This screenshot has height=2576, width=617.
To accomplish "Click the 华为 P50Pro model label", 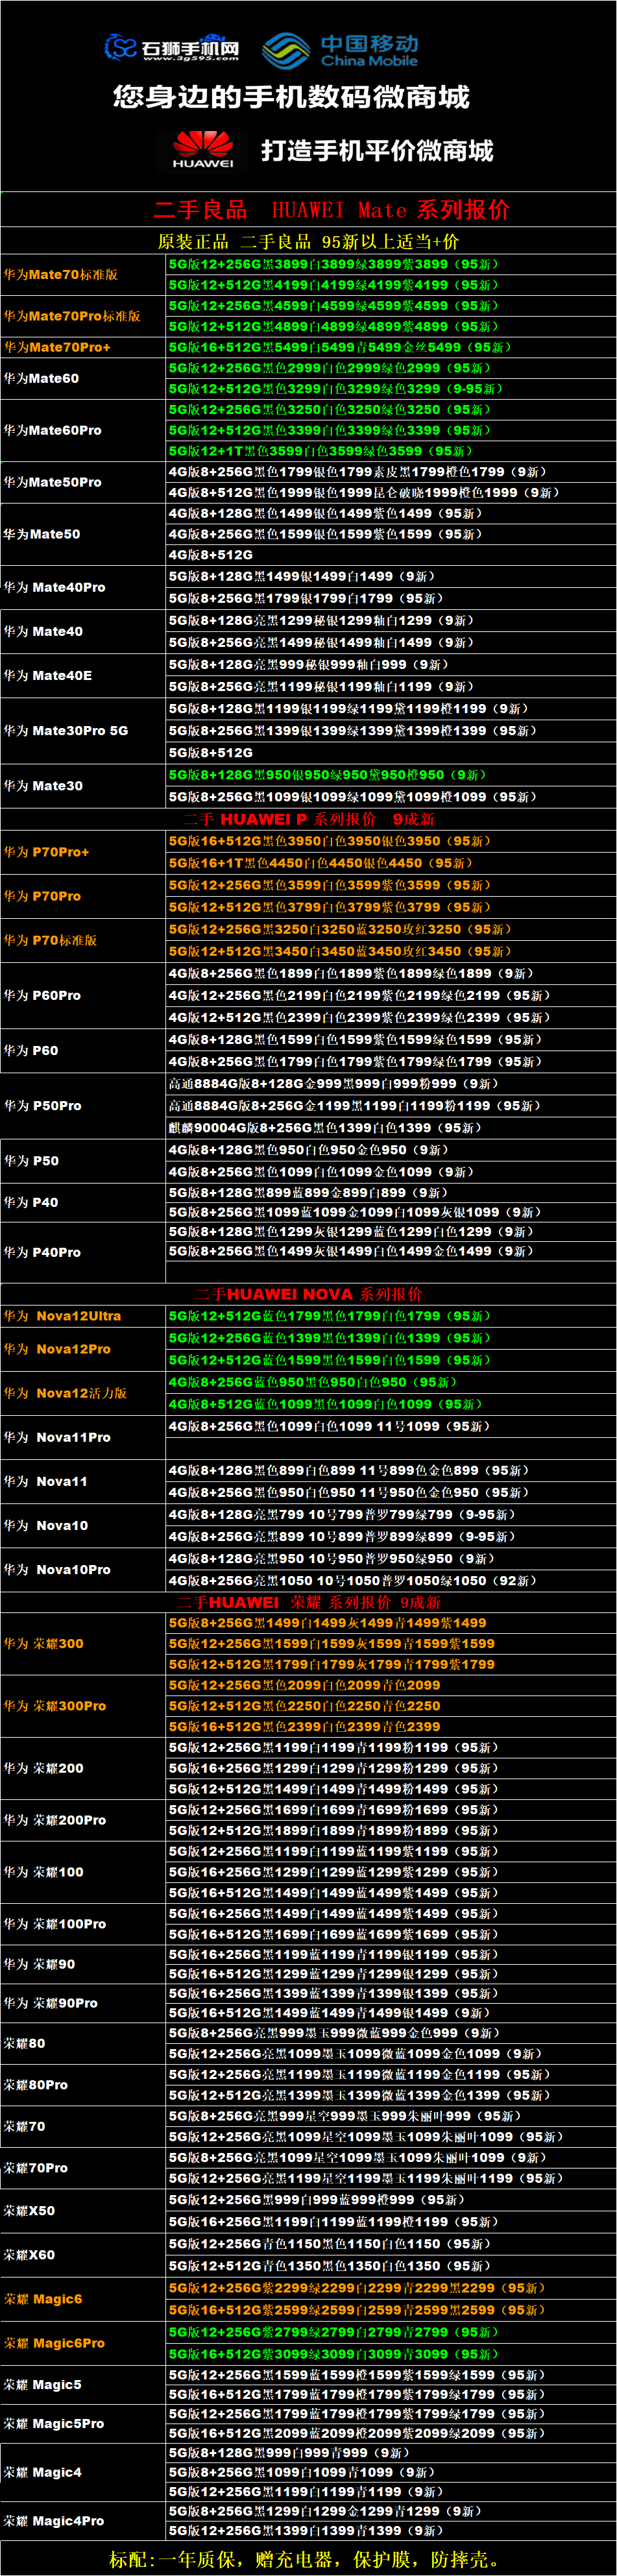I will (43, 1106).
